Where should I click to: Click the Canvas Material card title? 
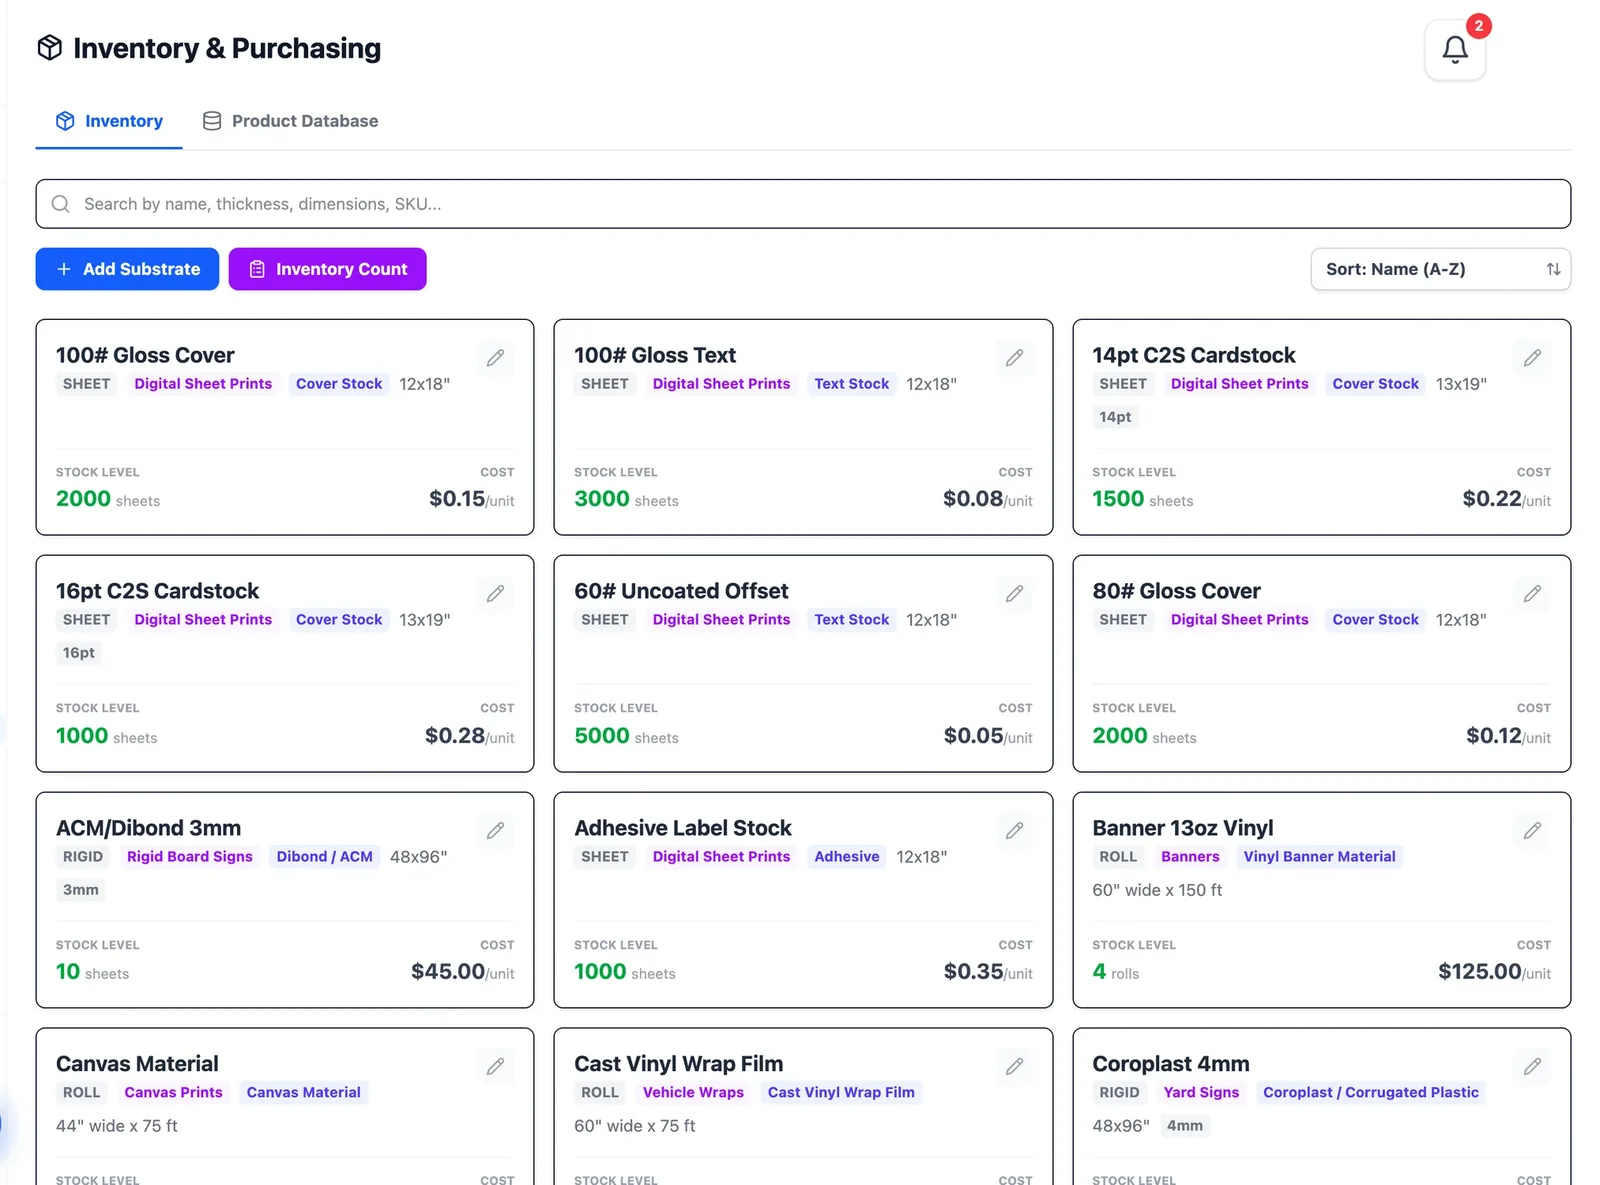pyautogui.click(x=137, y=1064)
